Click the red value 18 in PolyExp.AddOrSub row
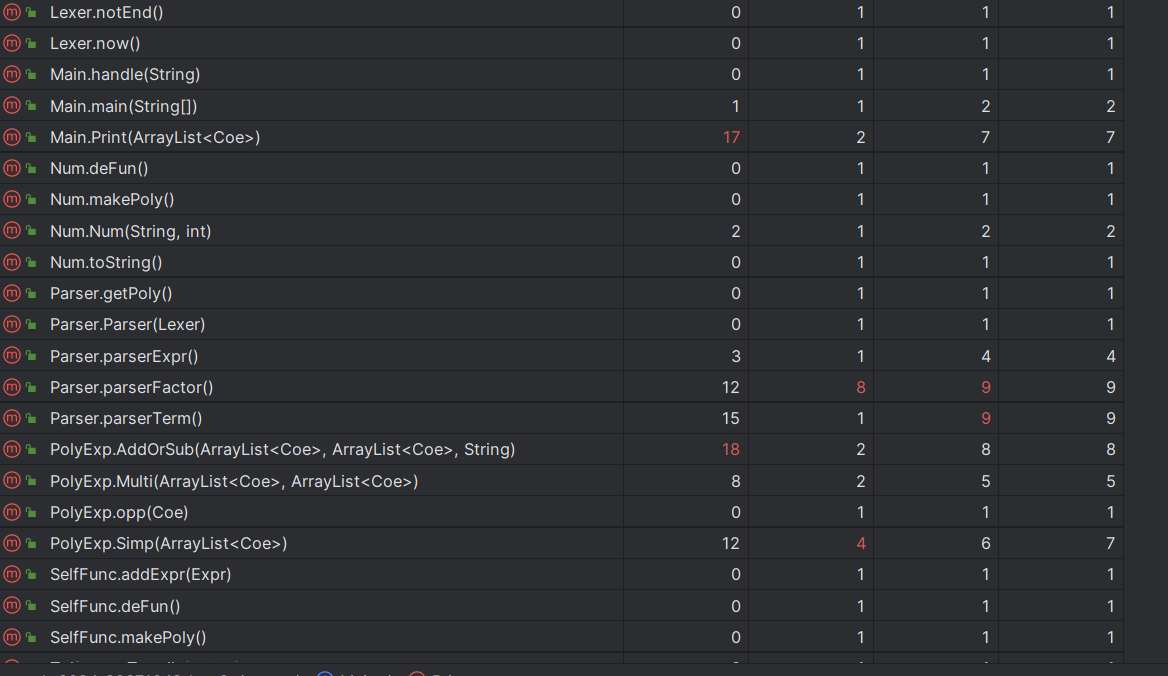This screenshot has width=1168, height=676. coord(731,450)
